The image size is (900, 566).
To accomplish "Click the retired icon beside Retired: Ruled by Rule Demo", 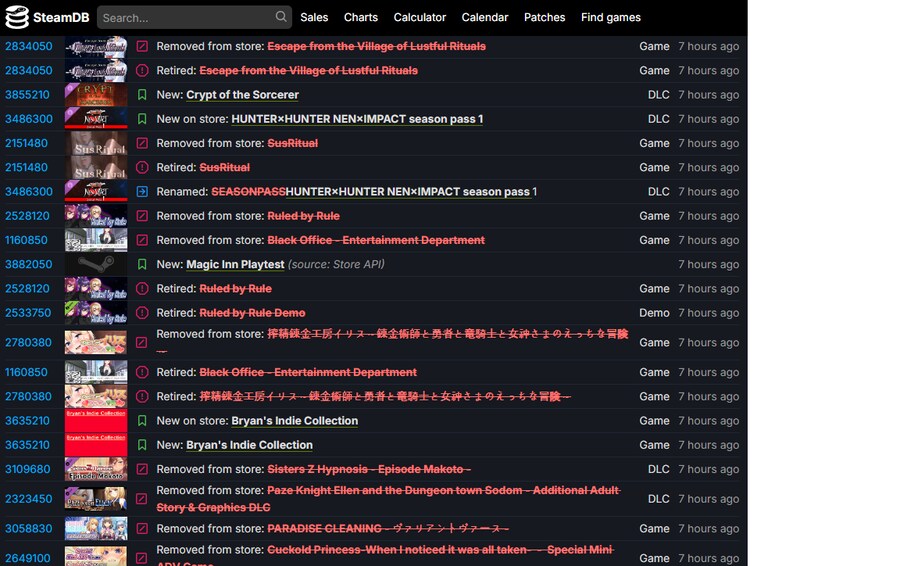I will [x=142, y=313].
